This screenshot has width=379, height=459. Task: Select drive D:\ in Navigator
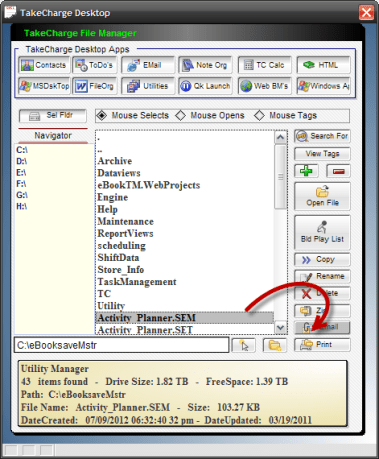[x=22, y=161]
